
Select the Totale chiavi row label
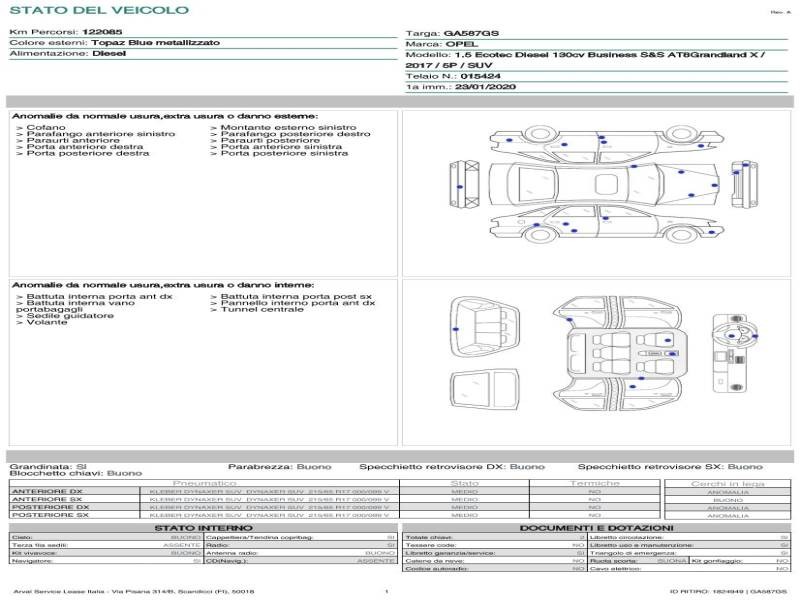(x=430, y=538)
